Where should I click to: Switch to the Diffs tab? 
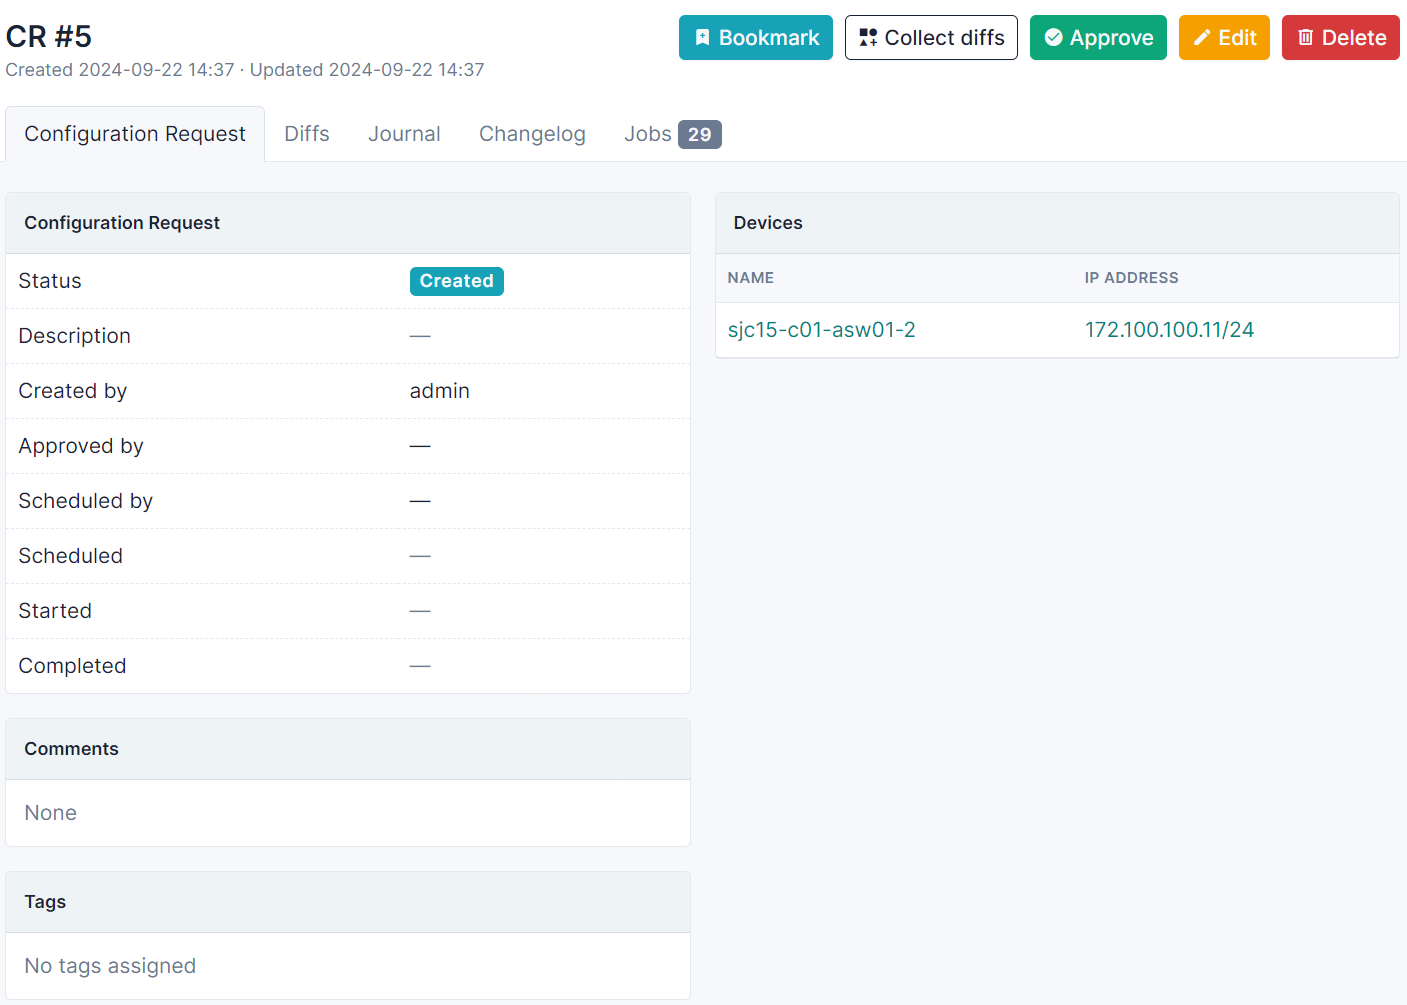tap(307, 134)
